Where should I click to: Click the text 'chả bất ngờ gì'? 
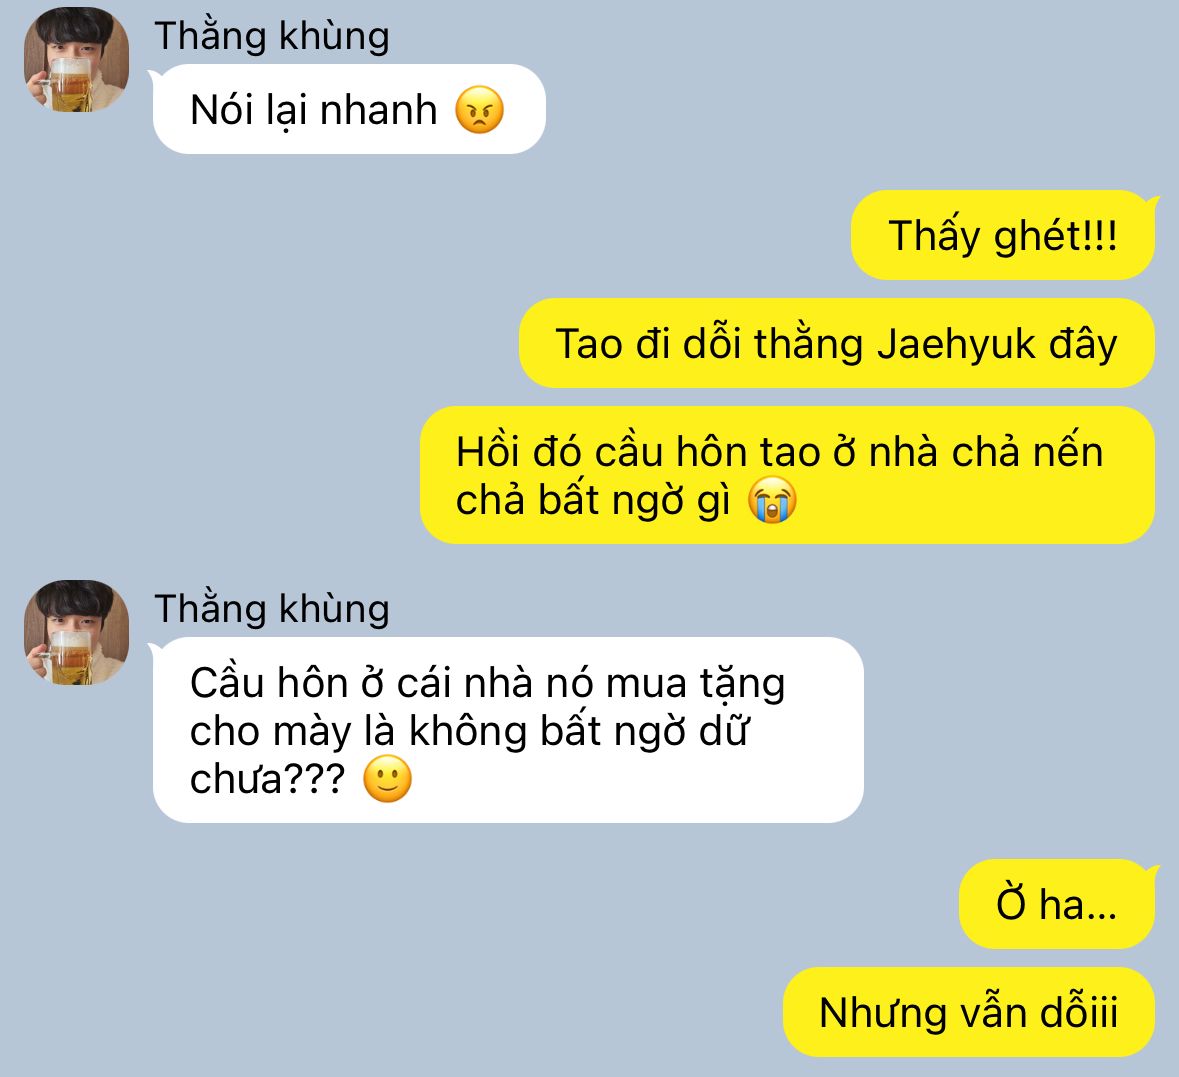(x=593, y=501)
